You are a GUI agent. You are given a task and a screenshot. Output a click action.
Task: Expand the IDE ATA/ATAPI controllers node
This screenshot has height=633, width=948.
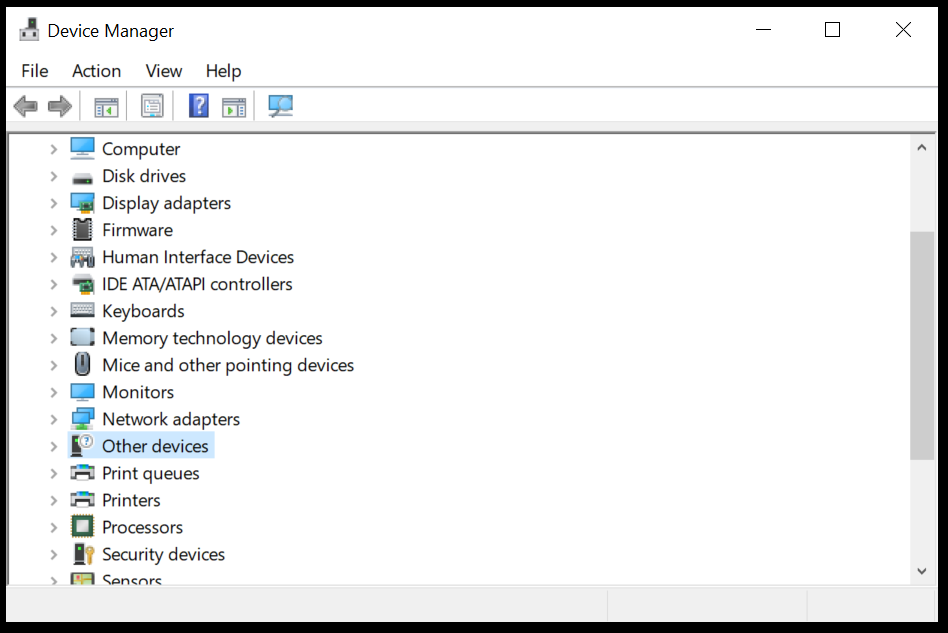(x=54, y=284)
